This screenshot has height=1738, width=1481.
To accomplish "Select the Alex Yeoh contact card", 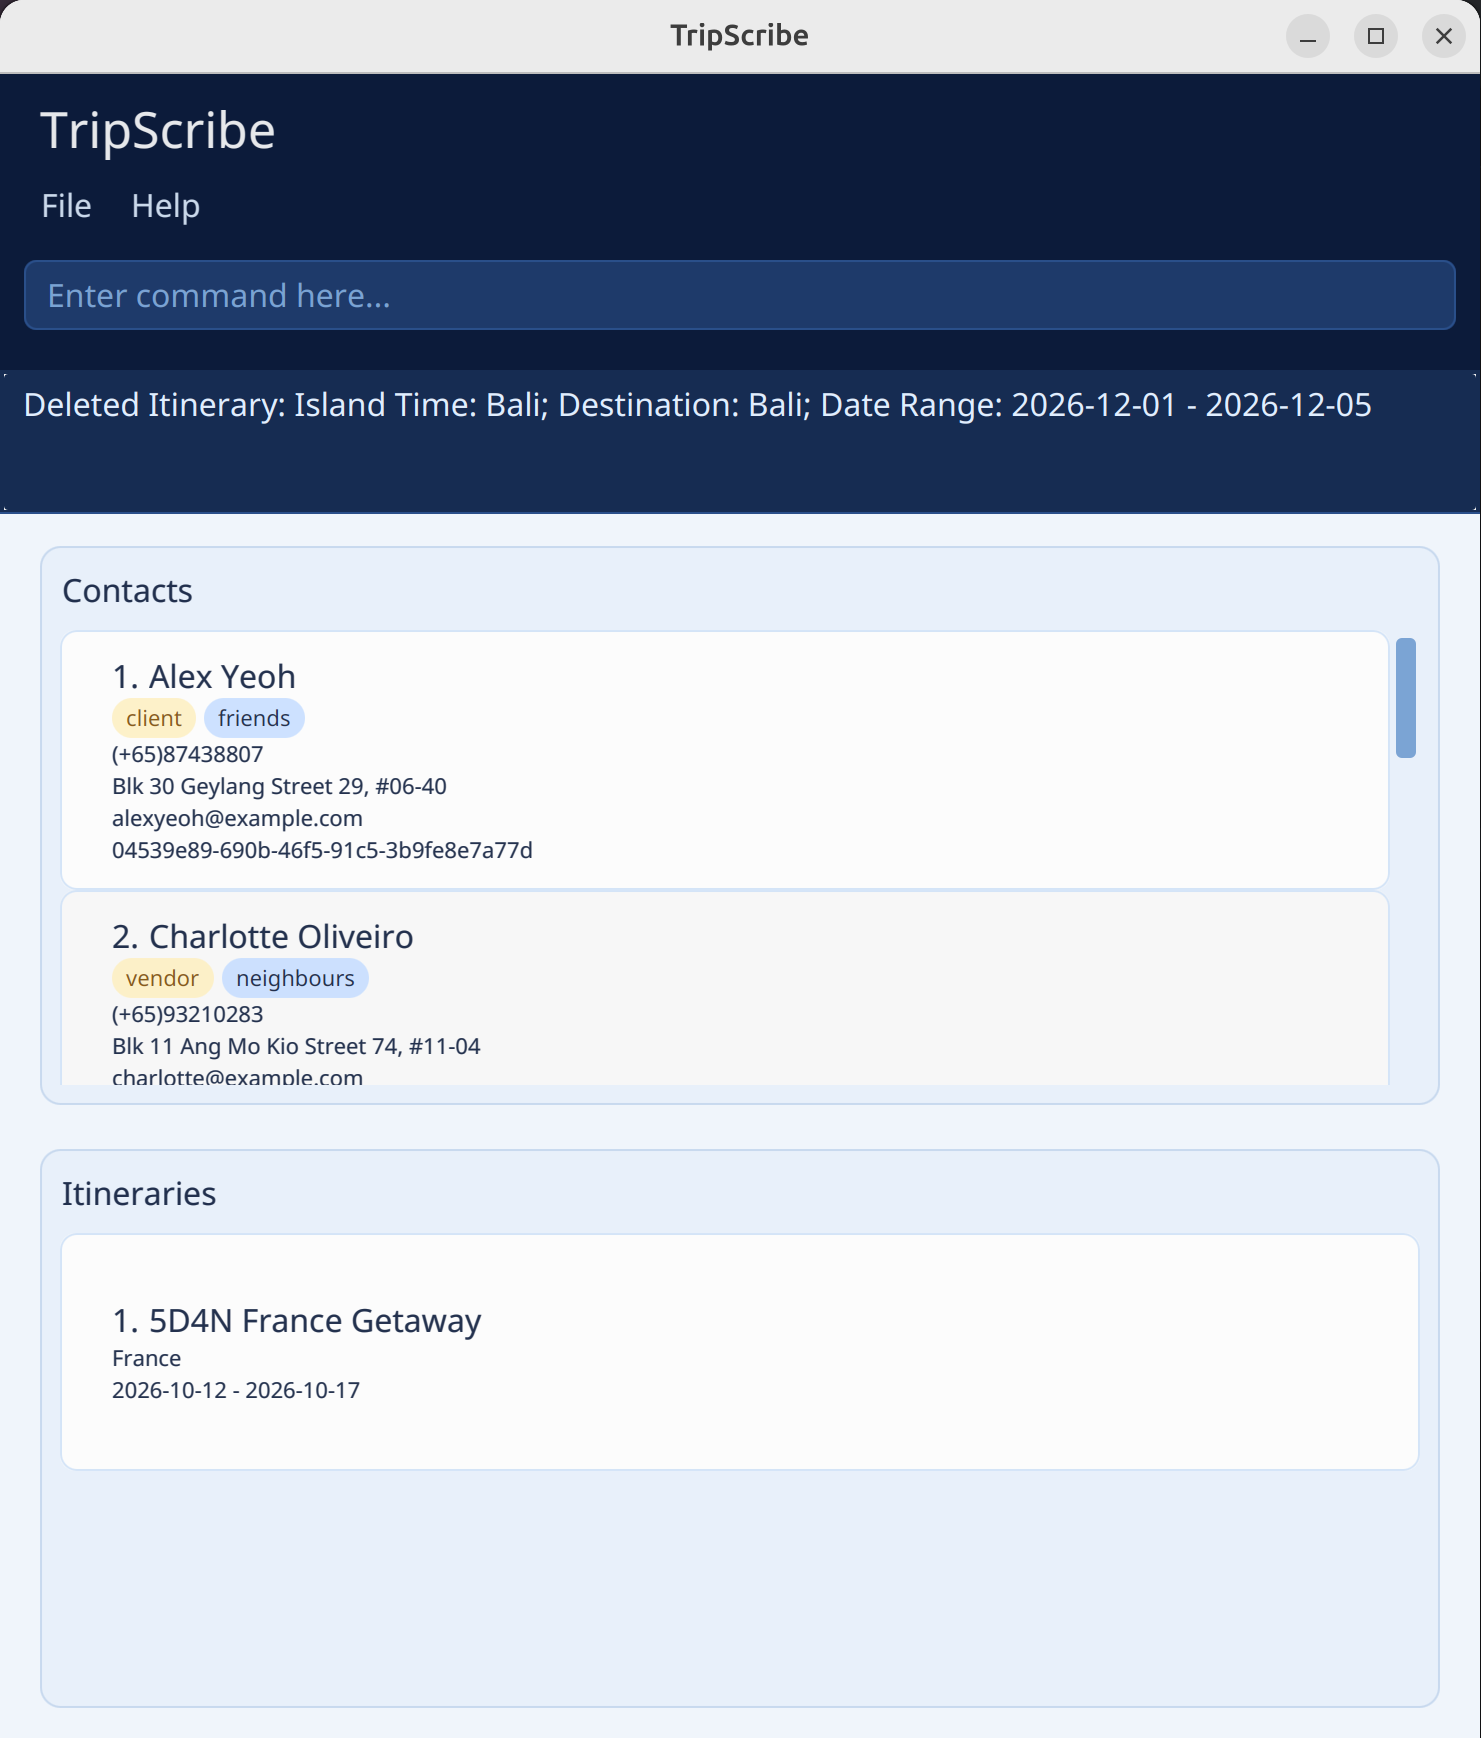I will tap(724, 760).
